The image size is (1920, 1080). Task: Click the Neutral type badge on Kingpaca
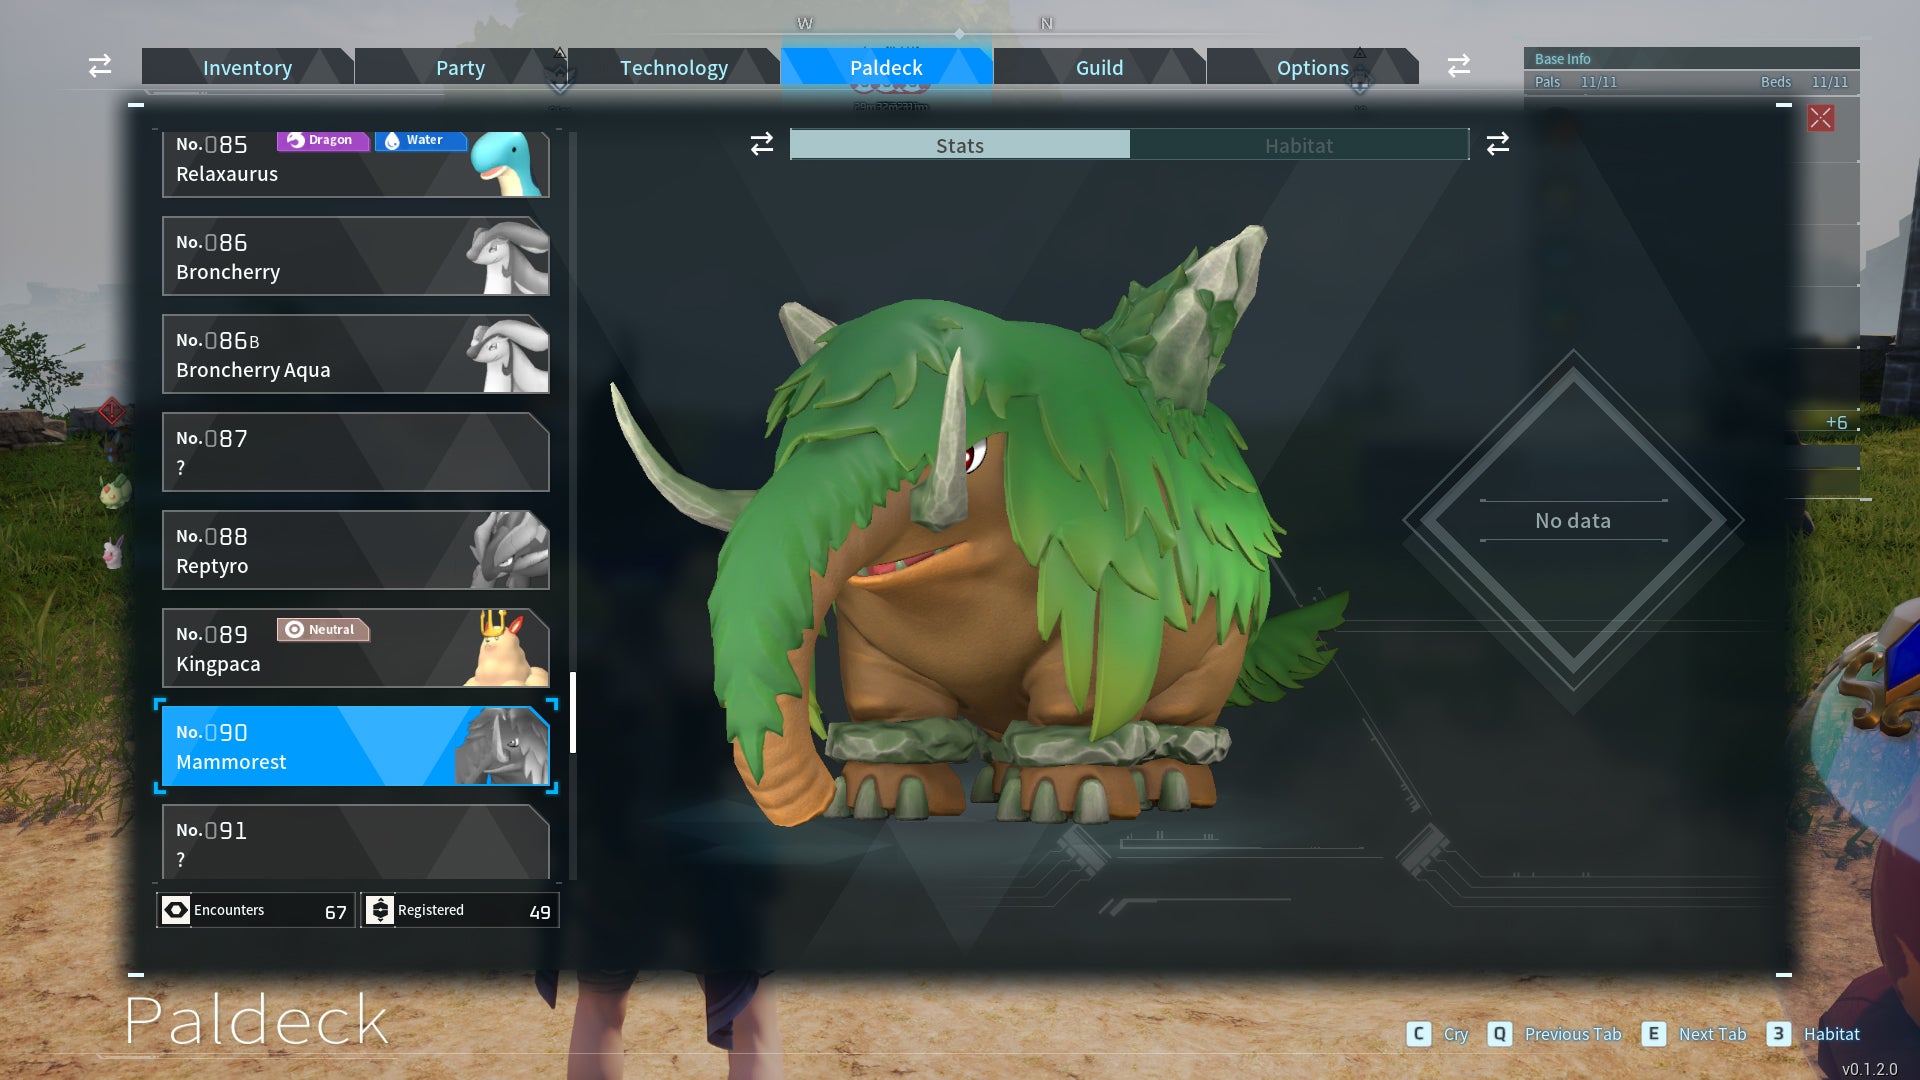click(323, 630)
